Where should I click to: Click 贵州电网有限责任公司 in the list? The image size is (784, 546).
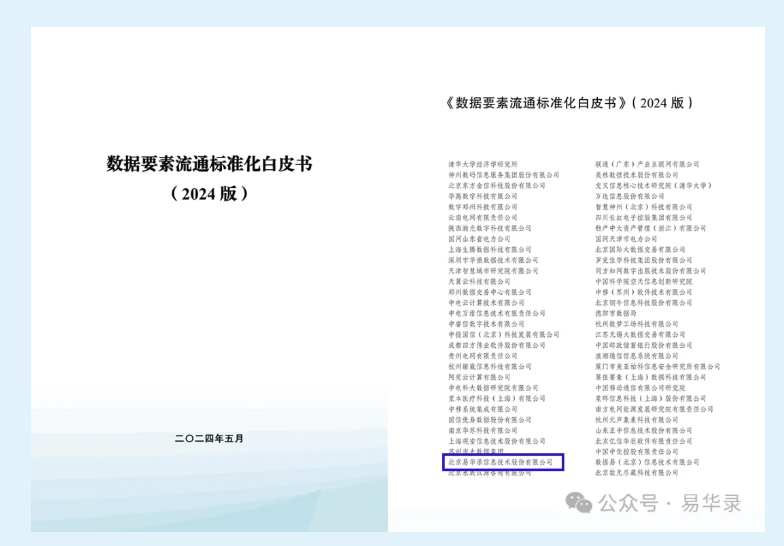tap(484, 356)
